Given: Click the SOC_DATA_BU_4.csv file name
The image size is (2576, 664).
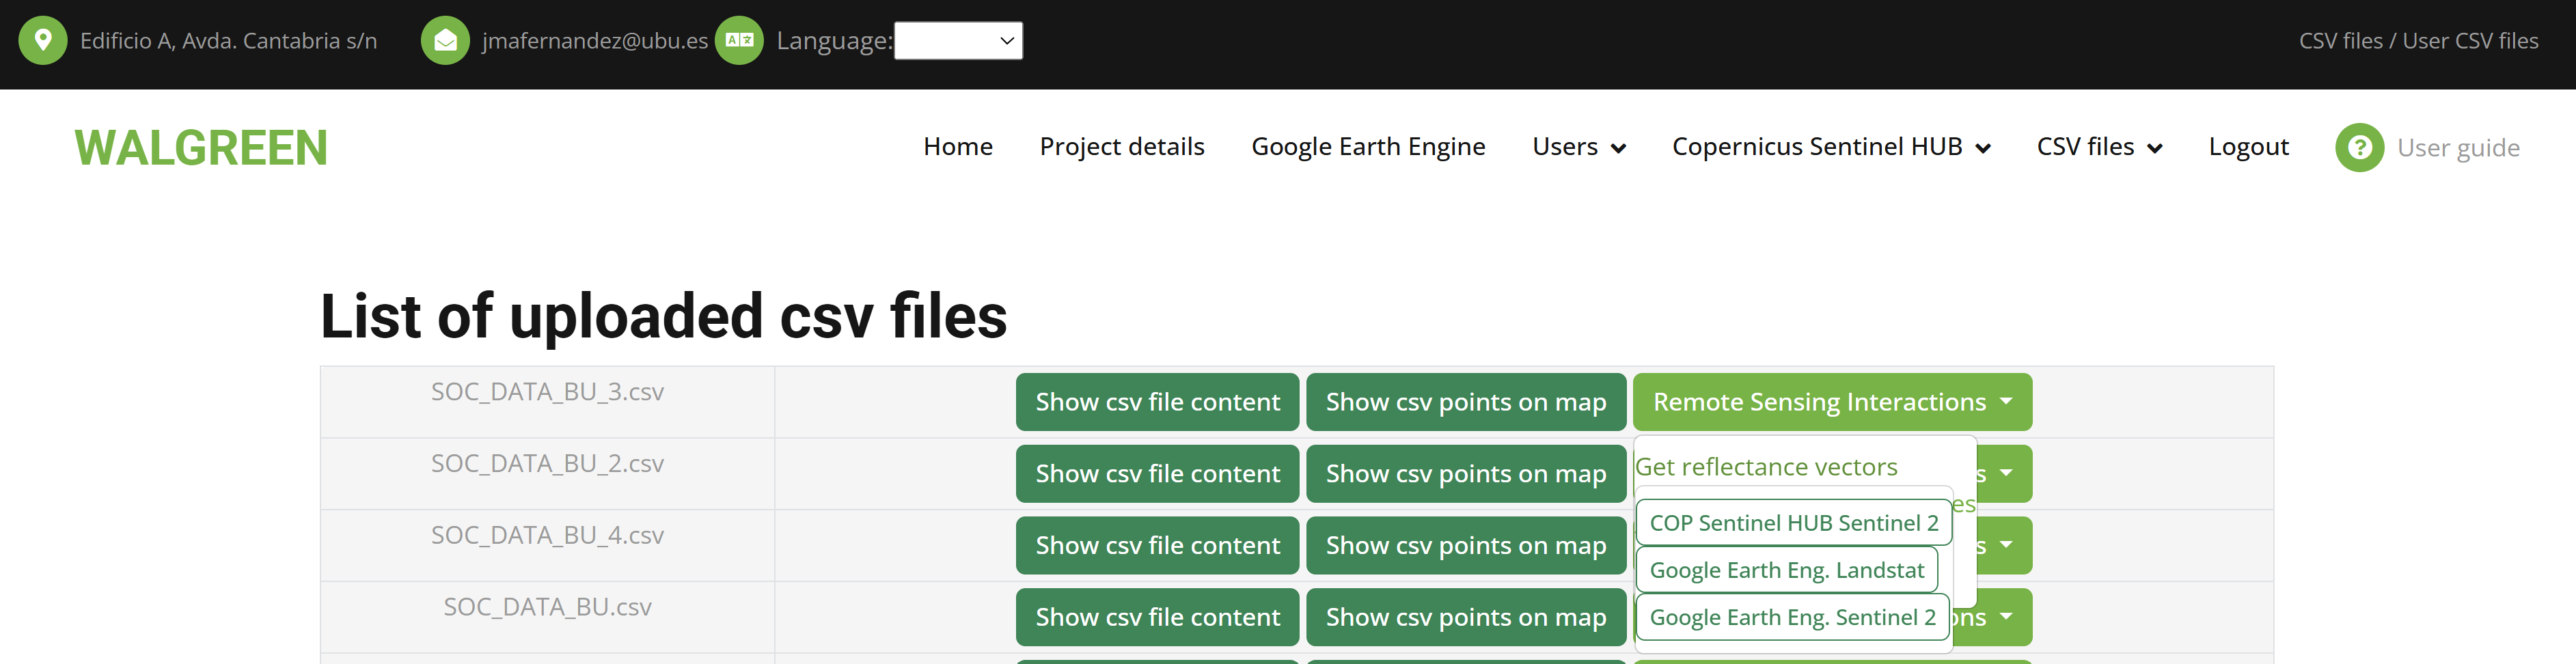Looking at the screenshot, I should point(547,536).
